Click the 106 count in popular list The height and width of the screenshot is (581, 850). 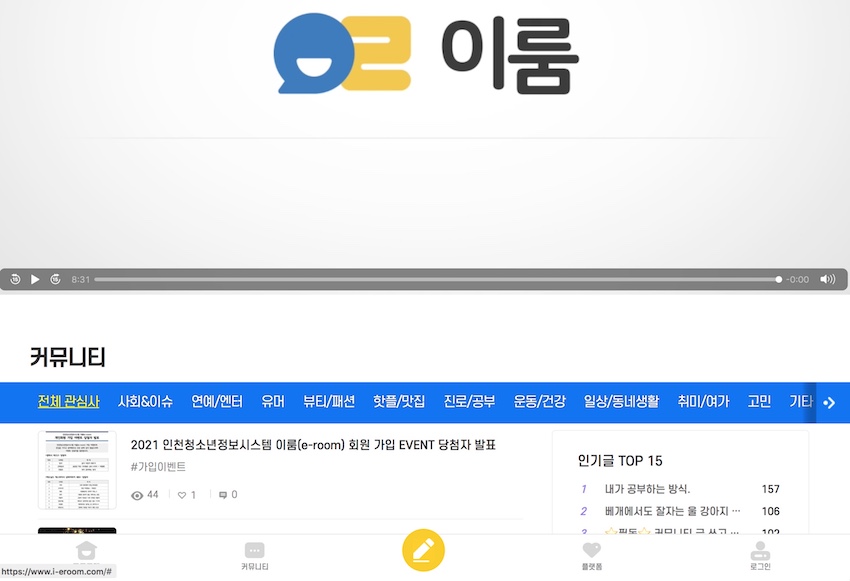(770, 511)
